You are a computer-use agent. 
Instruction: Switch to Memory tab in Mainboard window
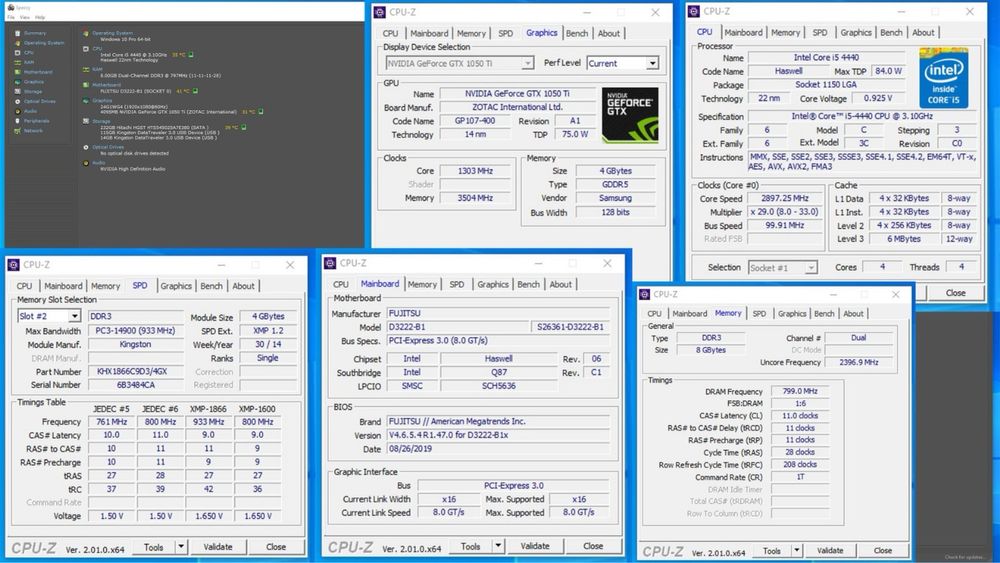pos(422,284)
